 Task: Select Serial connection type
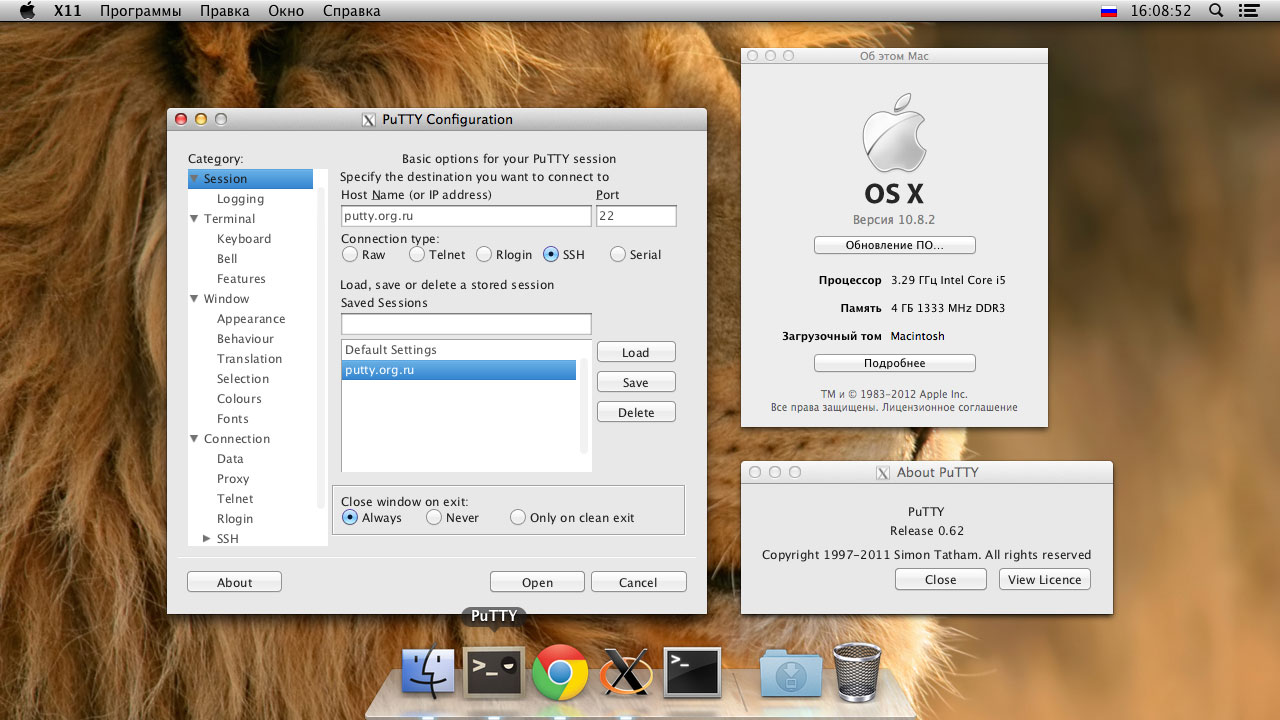coord(618,254)
